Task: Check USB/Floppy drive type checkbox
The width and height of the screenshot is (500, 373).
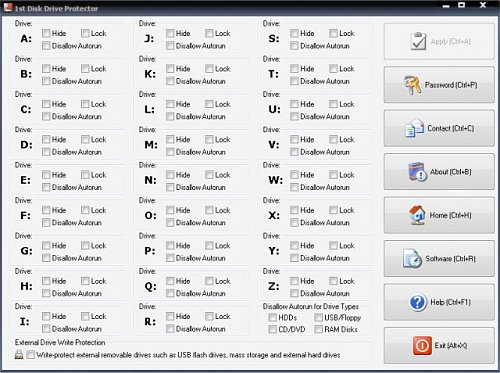Action: click(x=319, y=317)
